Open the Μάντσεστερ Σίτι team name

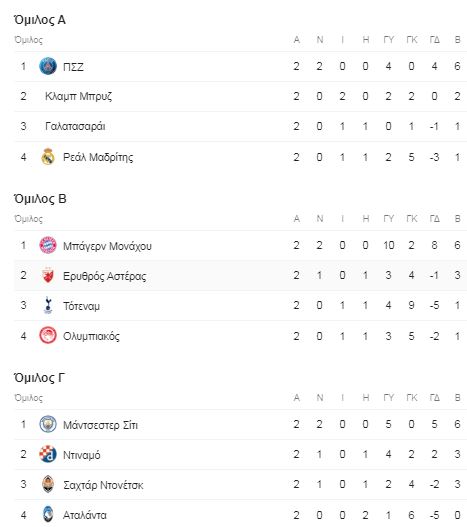point(101,425)
